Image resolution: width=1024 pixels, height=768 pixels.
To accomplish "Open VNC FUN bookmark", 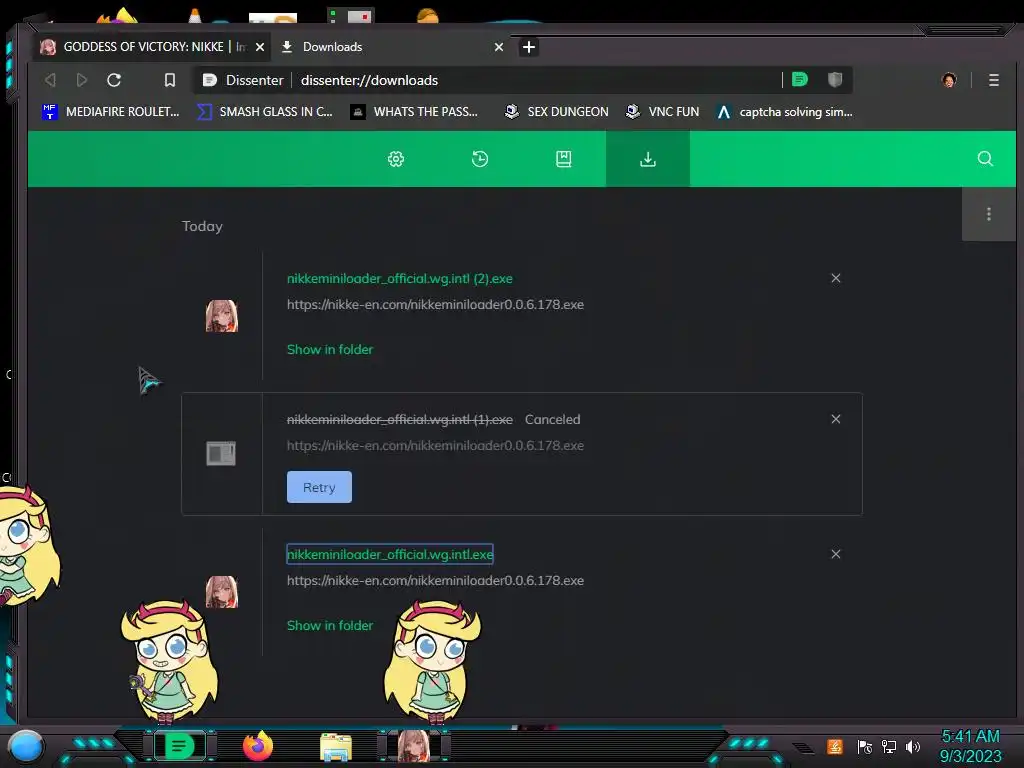I will (662, 112).
